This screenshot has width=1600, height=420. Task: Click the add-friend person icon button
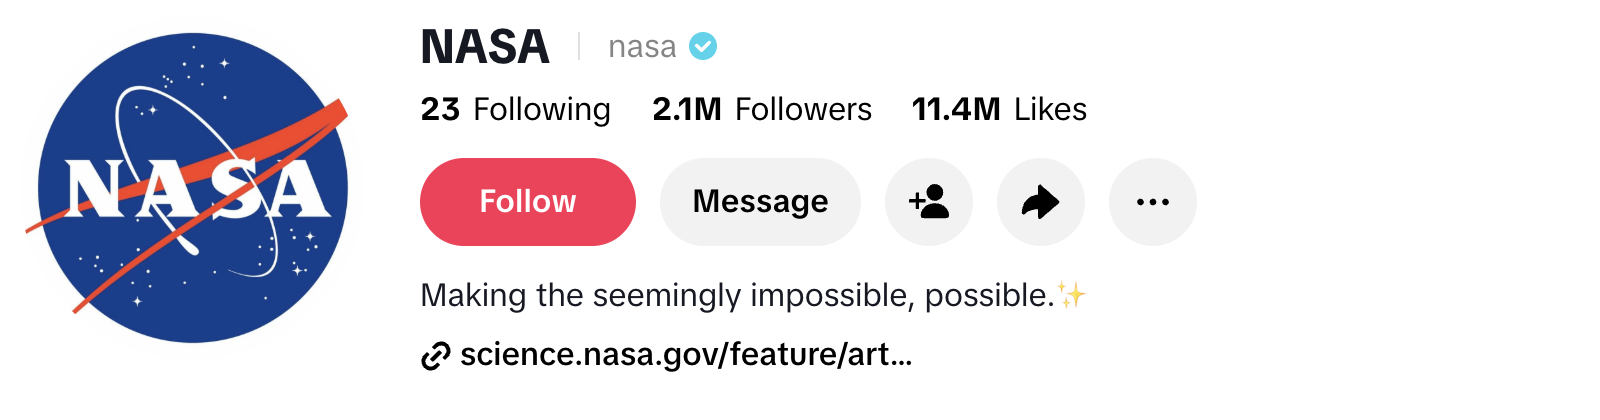[x=929, y=202]
